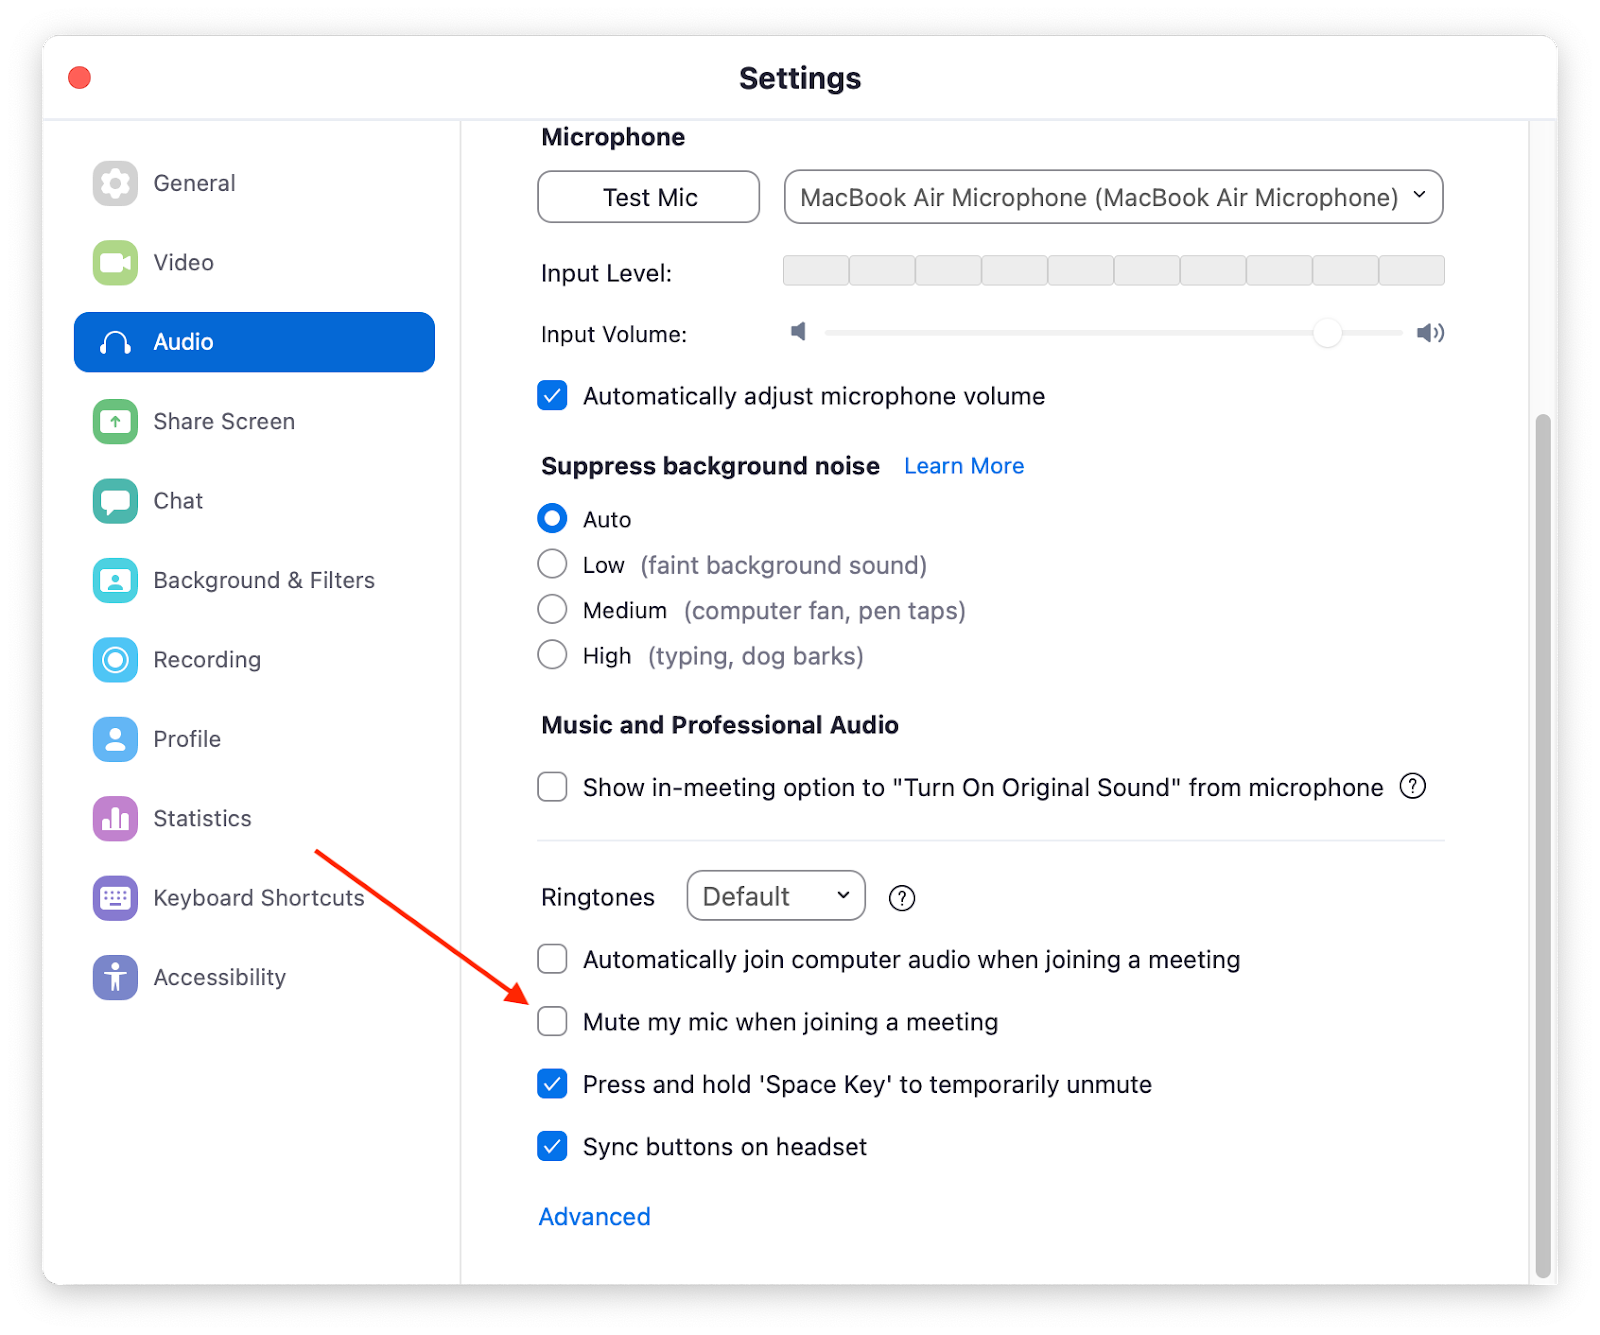Image resolution: width=1600 pixels, height=1335 pixels.
Task: Open the microphone device dropdown
Action: pos(1113,197)
